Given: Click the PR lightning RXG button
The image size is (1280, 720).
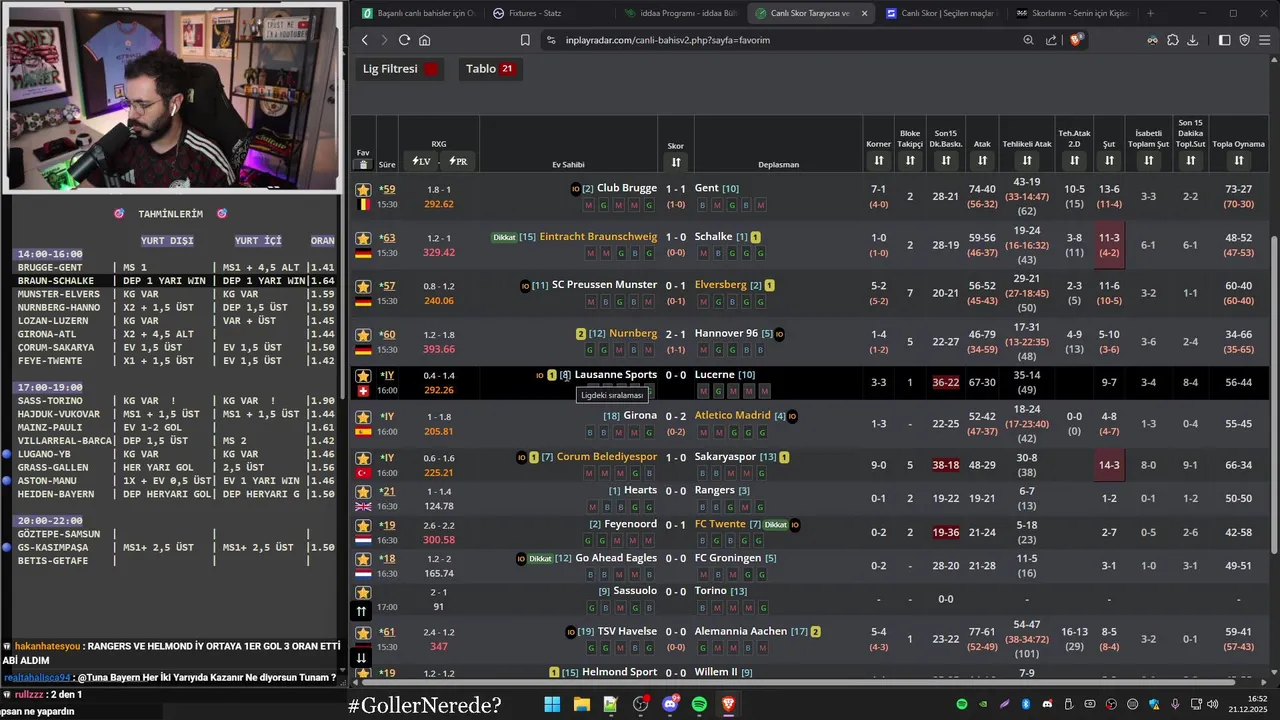Looking at the screenshot, I should point(458,161).
